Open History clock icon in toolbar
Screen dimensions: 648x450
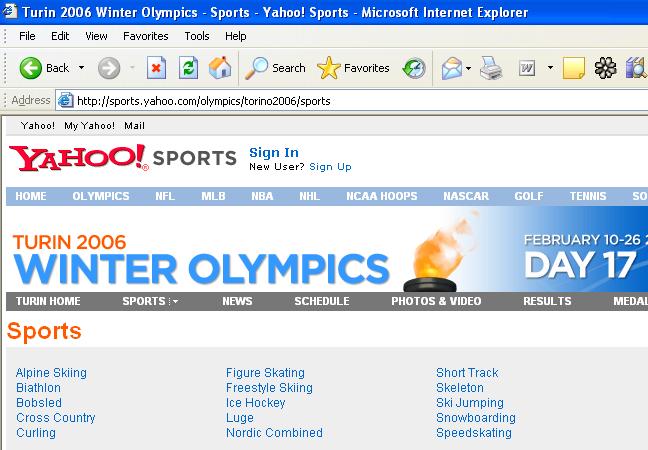(x=414, y=68)
